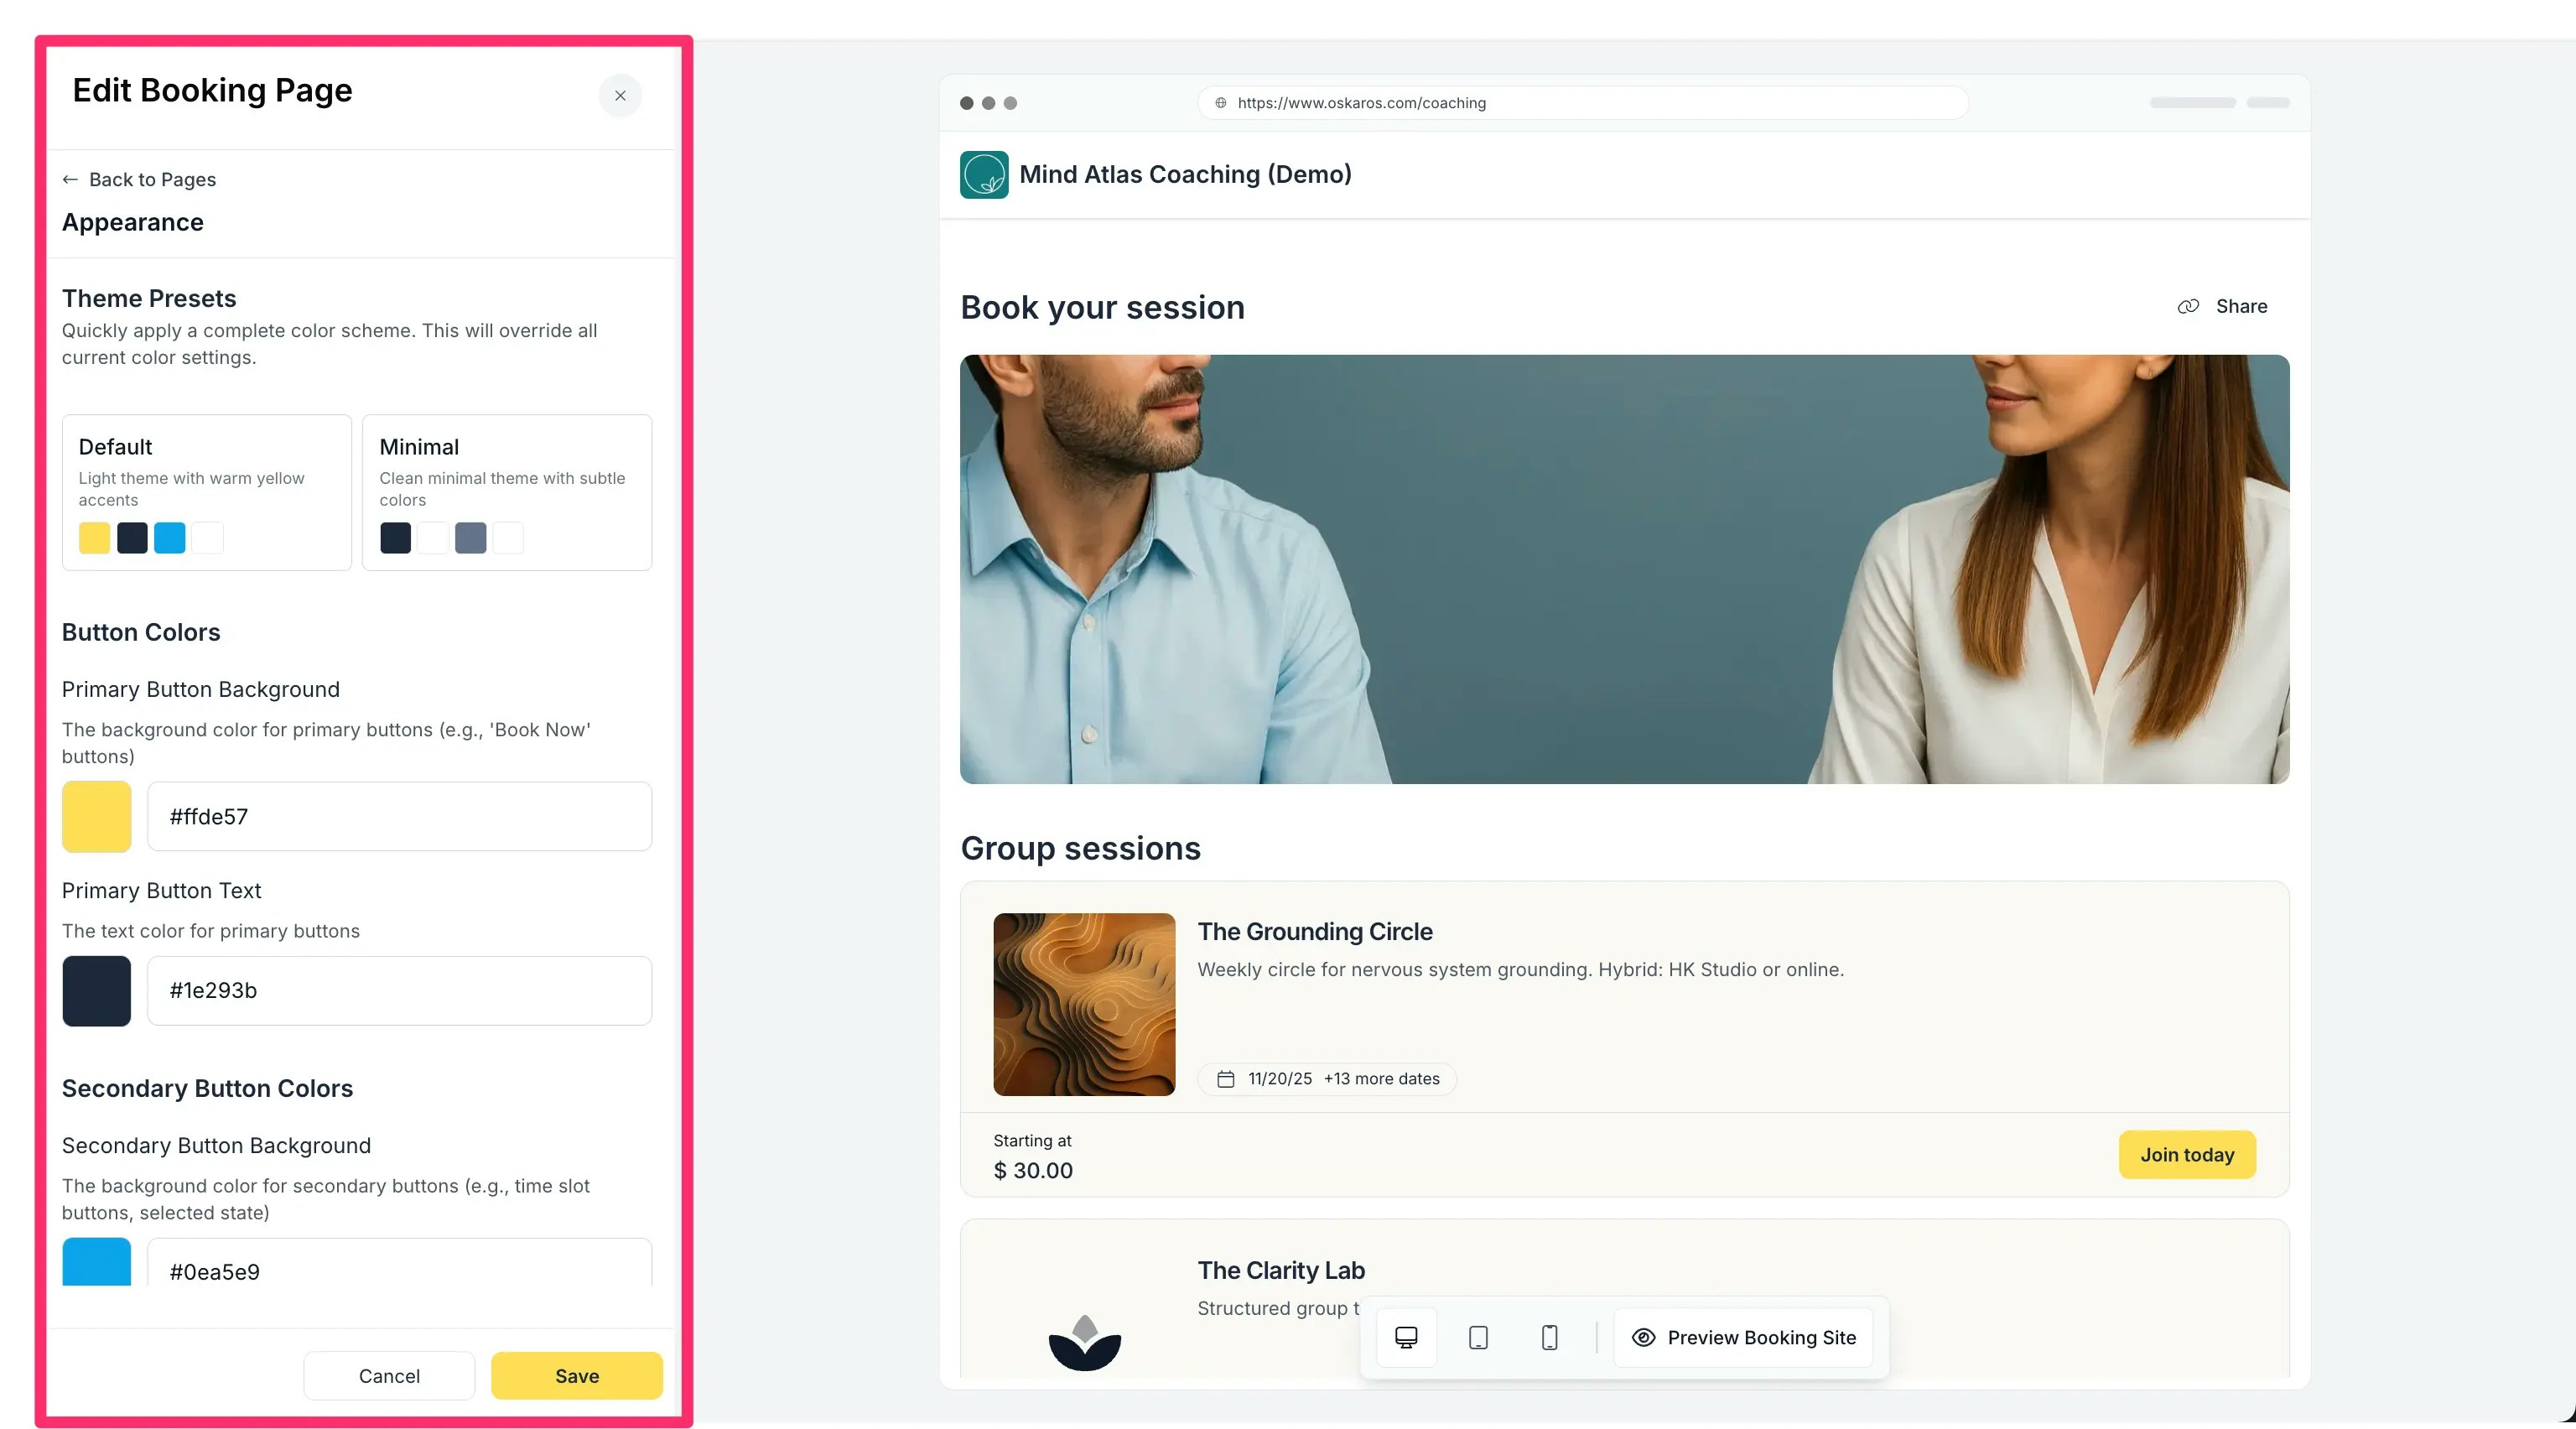The height and width of the screenshot is (1429, 2576).
Task: Edit the #1e293b Primary Button Text value
Action: tap(399, 991)
